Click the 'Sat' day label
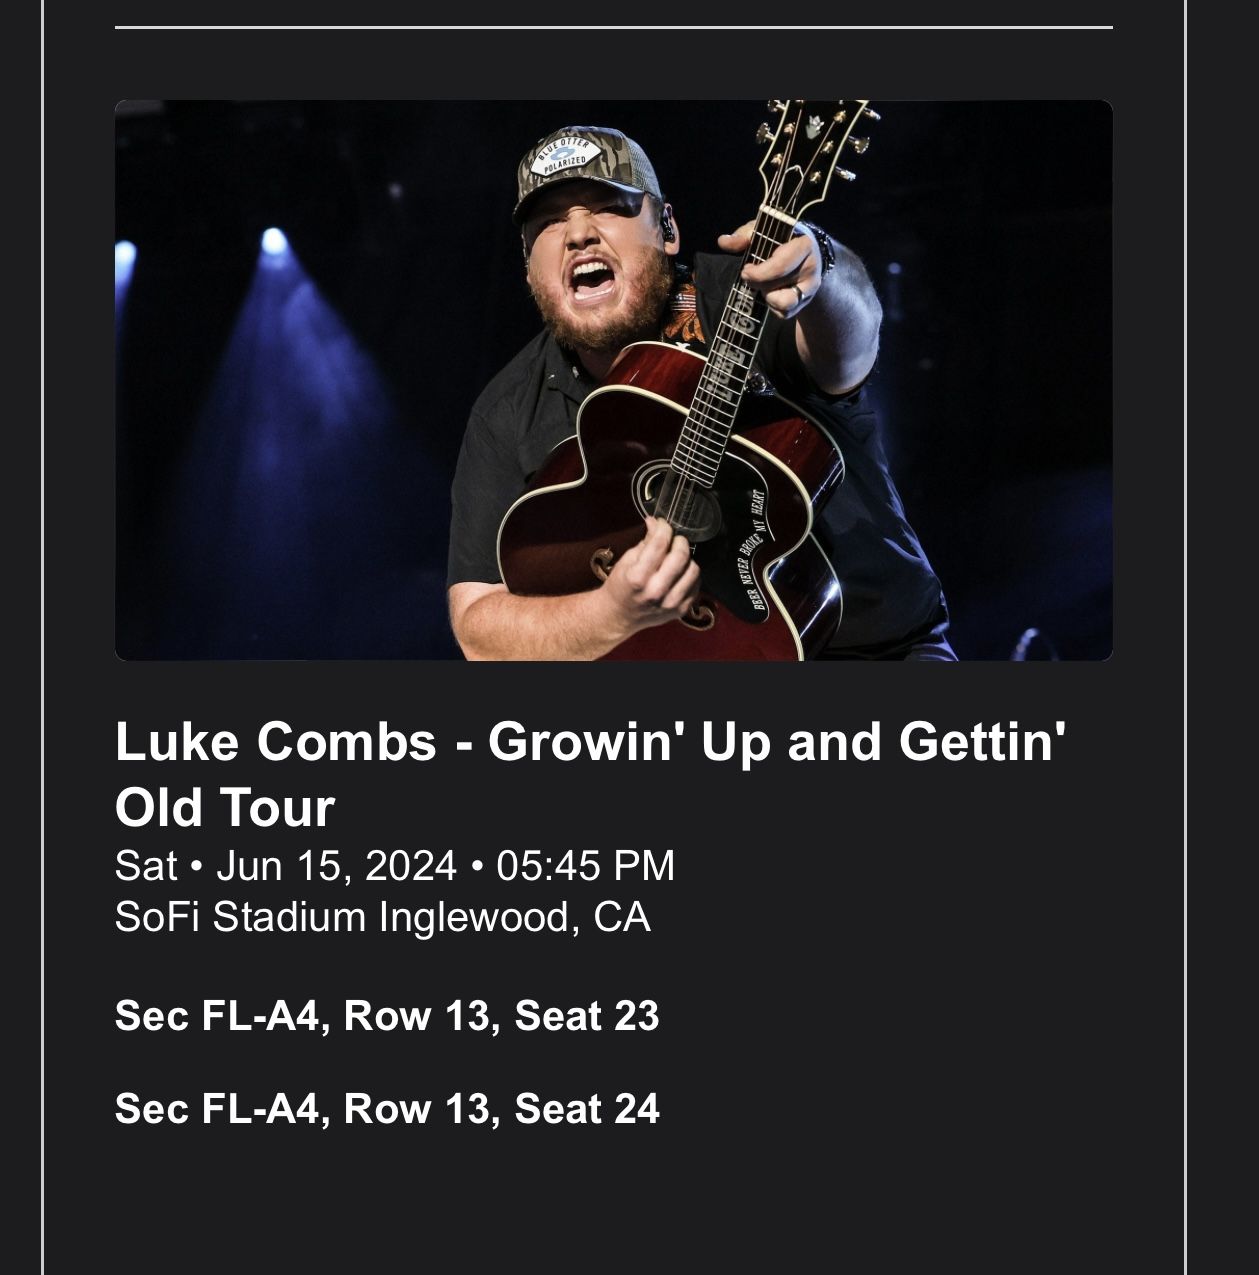Viewport: 1259px width, 1275px height. pos(146,866)
